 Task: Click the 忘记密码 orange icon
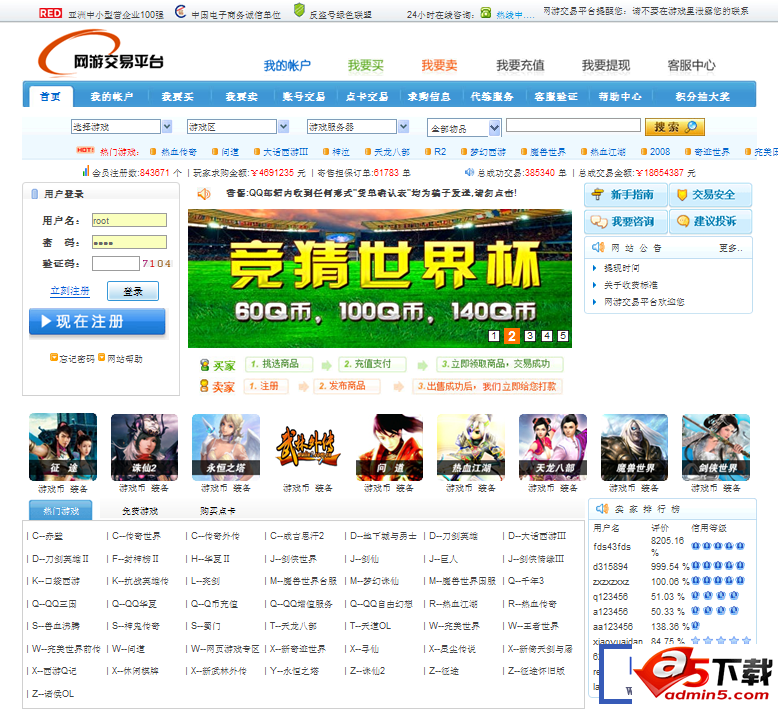point(54,357)
